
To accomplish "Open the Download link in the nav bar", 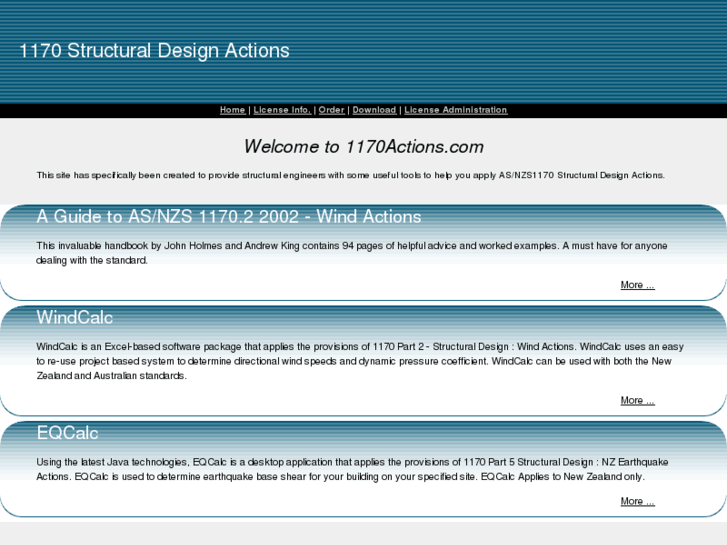I will point(374,110).
